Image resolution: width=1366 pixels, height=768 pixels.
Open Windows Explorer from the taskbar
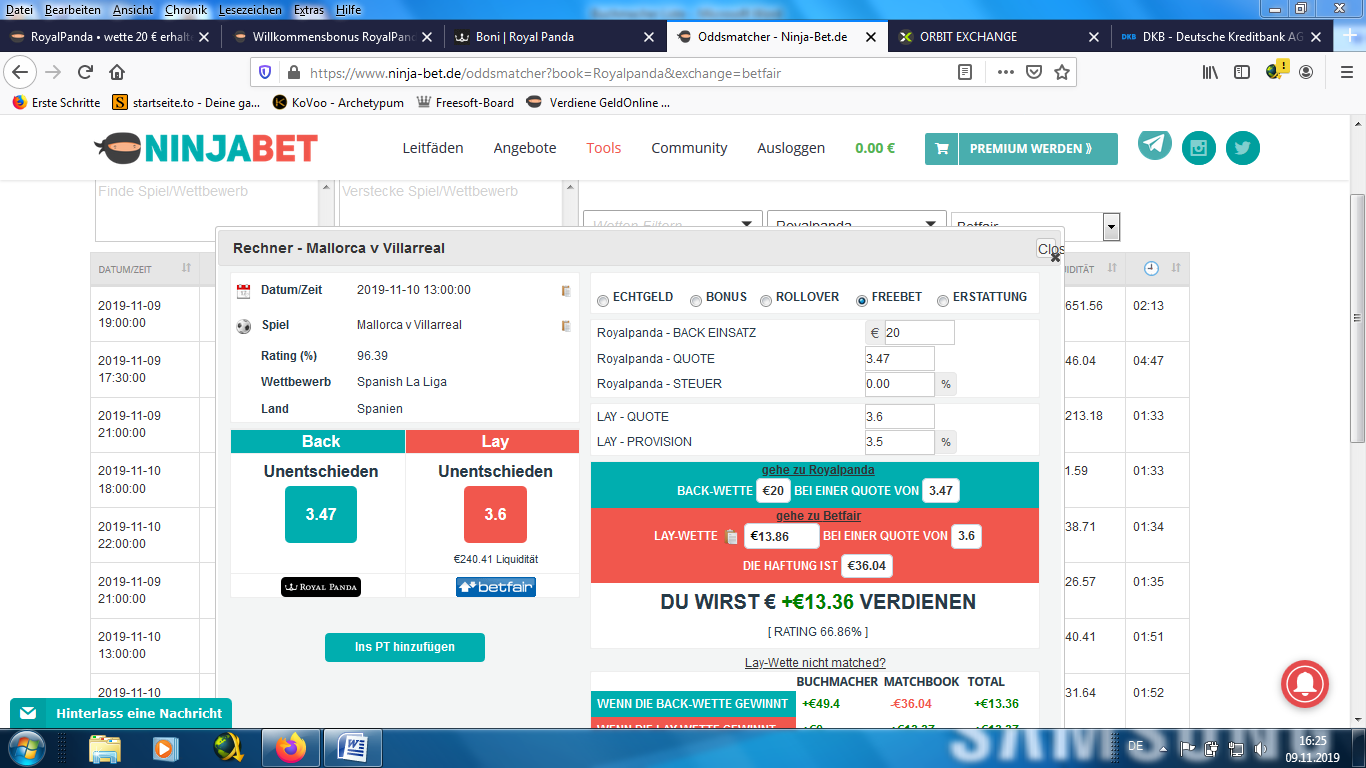[x=105, y=748]
